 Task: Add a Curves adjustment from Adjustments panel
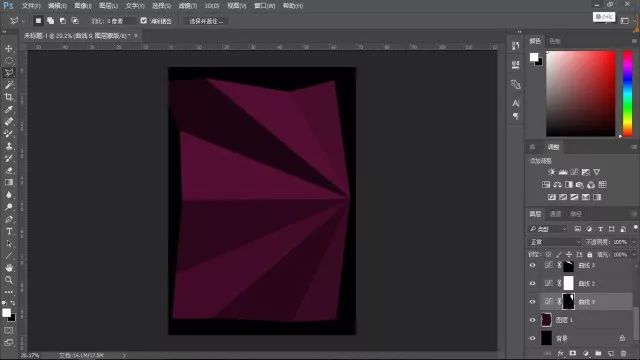(x=574, y=172)
